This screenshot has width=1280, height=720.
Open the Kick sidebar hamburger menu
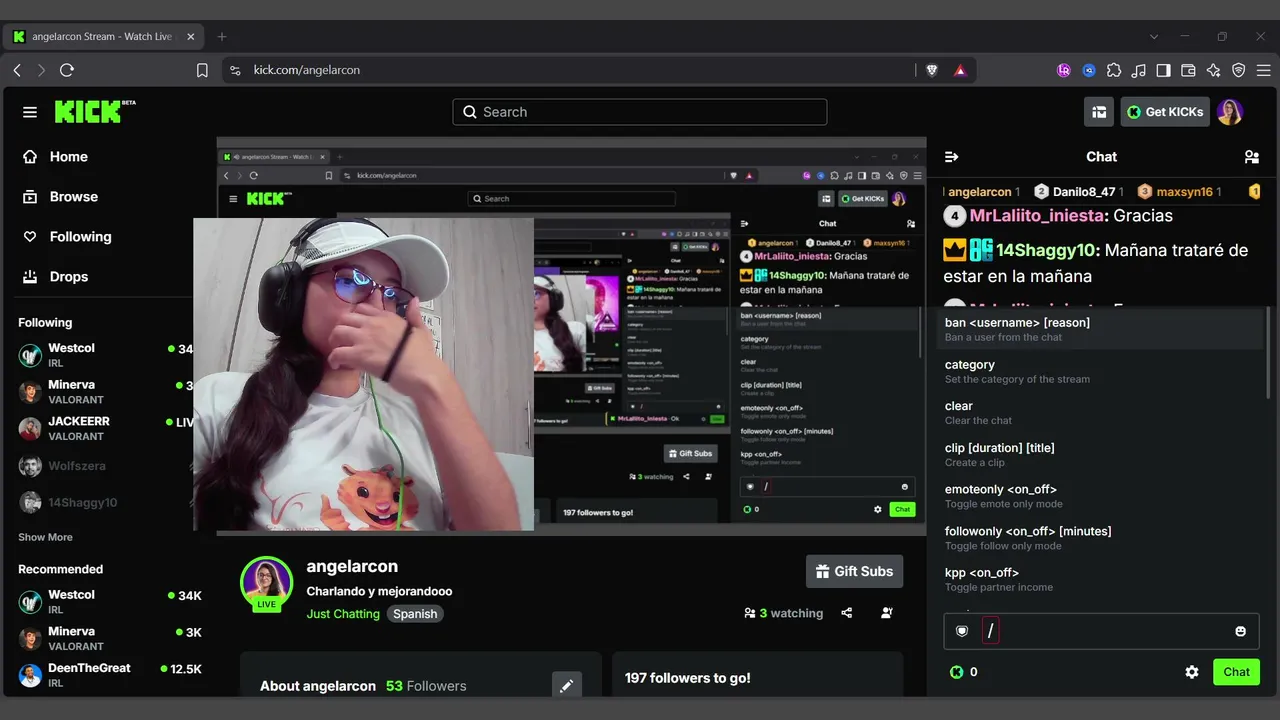click(x=30, y=112)
